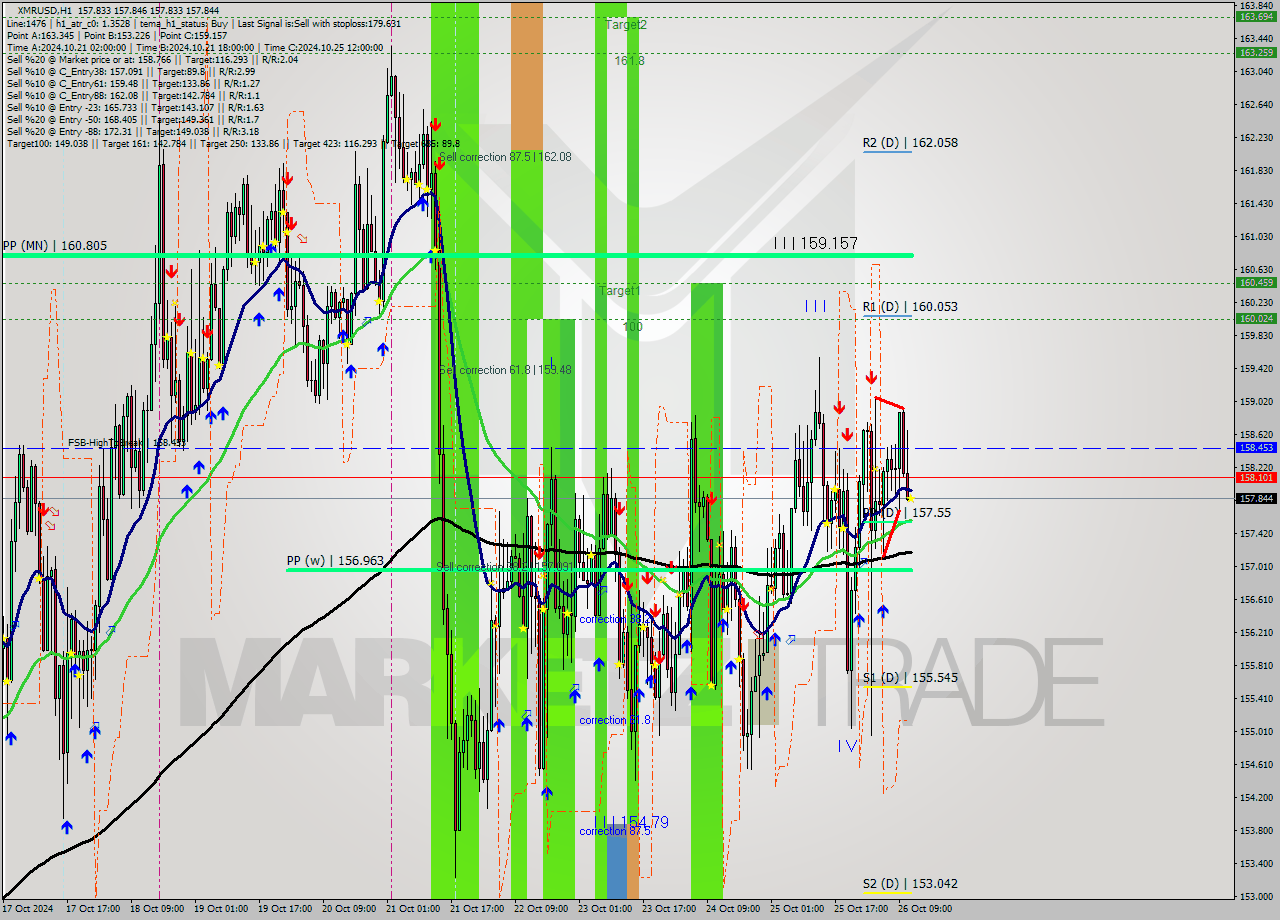
Task: Click the R1 (D) | 160.053 resistance label
Action: tap(910, 307)
